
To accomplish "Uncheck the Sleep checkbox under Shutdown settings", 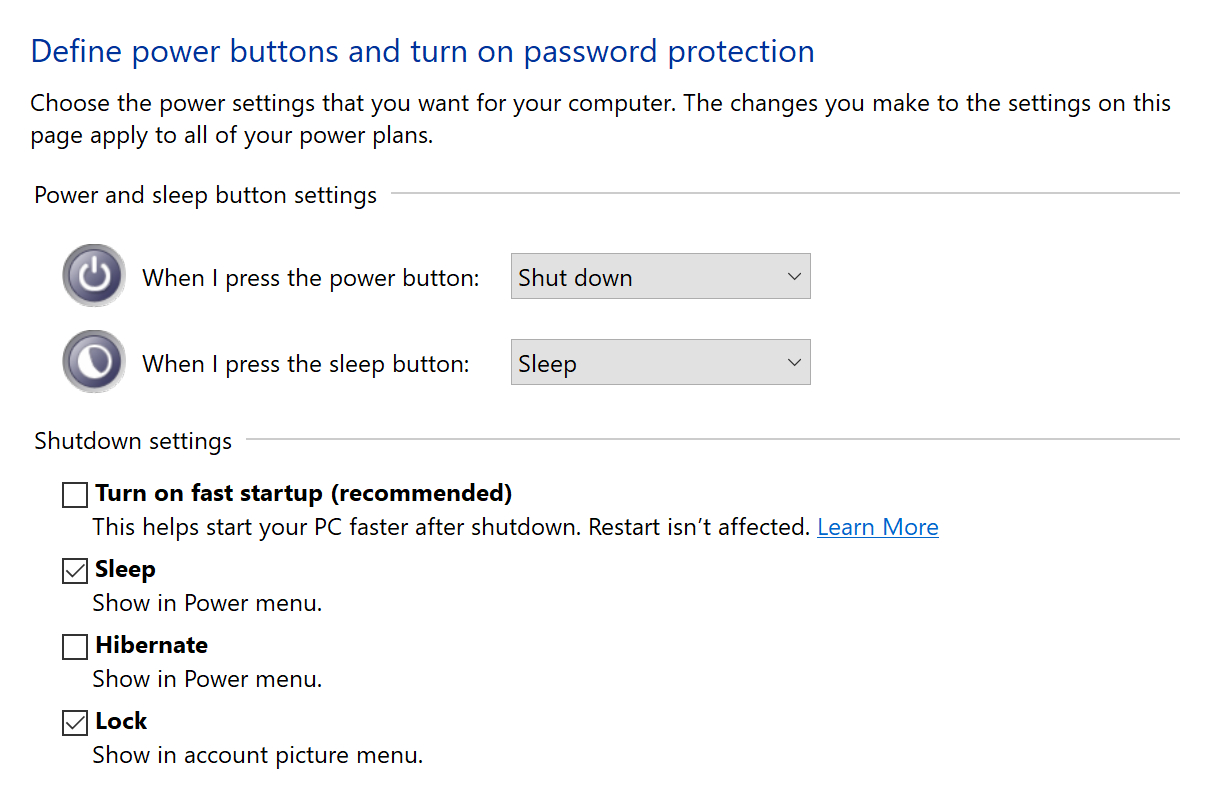I will pyautogui.click(x=75, y=571).
